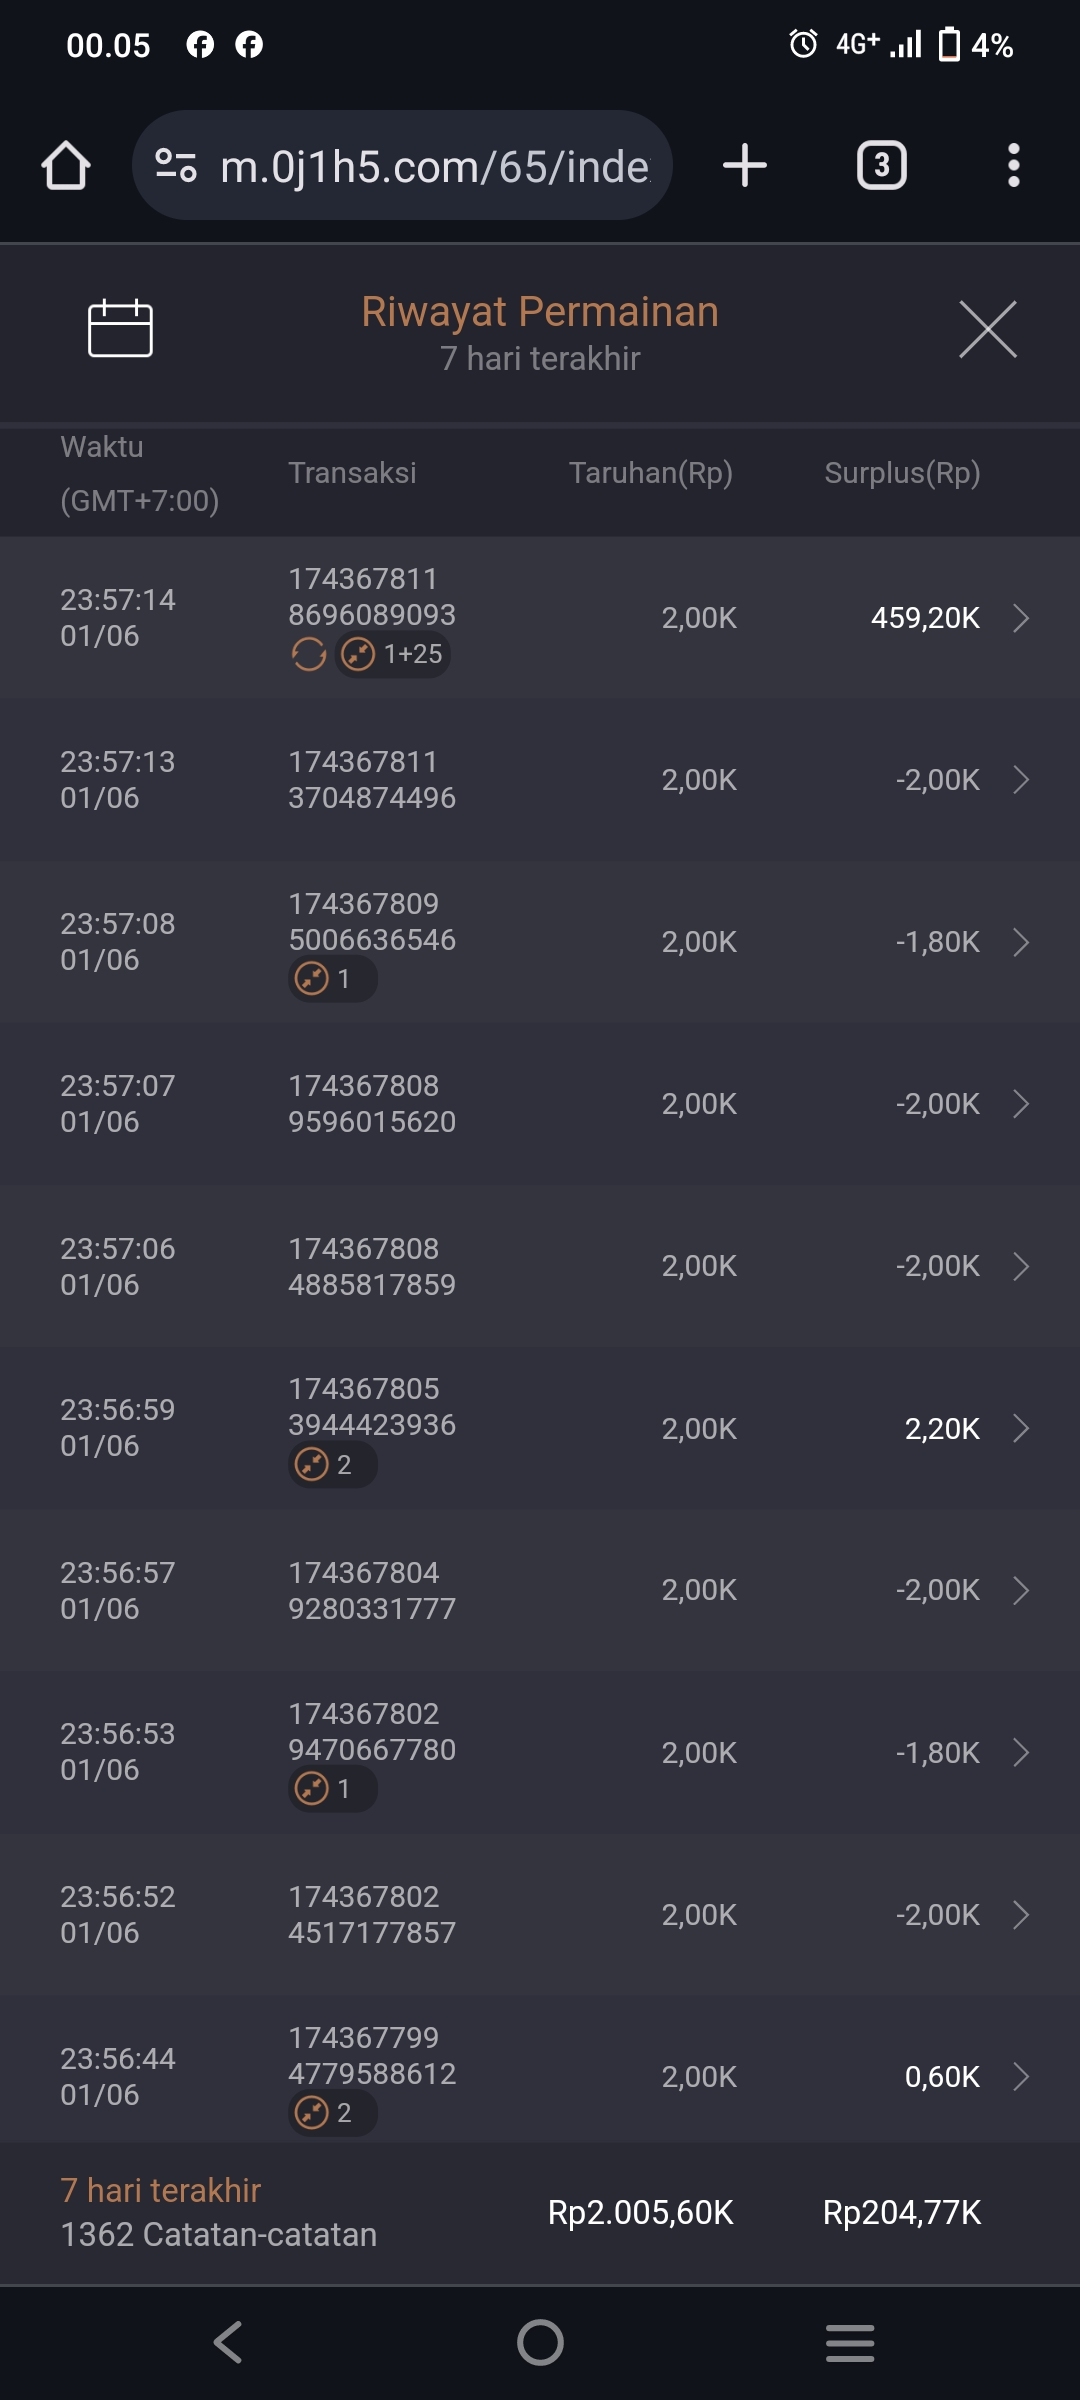This screenshot has height=2400, width=1080.
Task: Tap the browser home icon
Action: 66,165
